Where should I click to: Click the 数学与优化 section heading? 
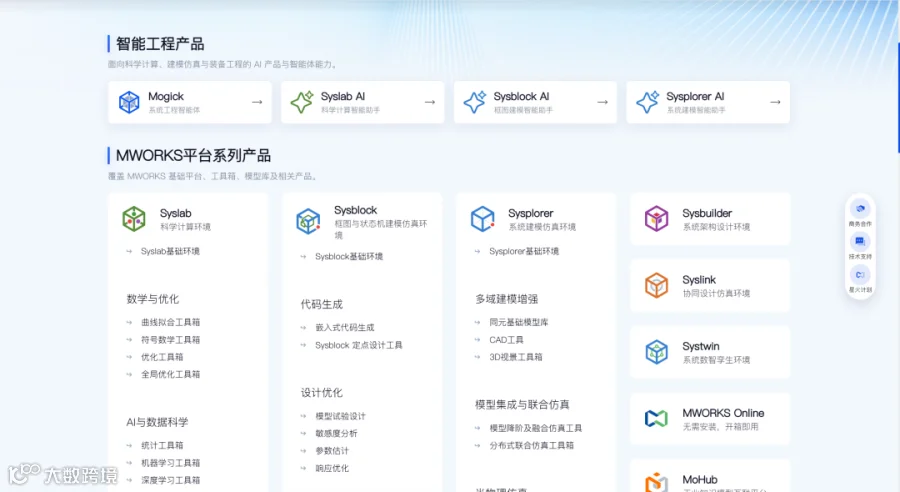pos(153,299)
